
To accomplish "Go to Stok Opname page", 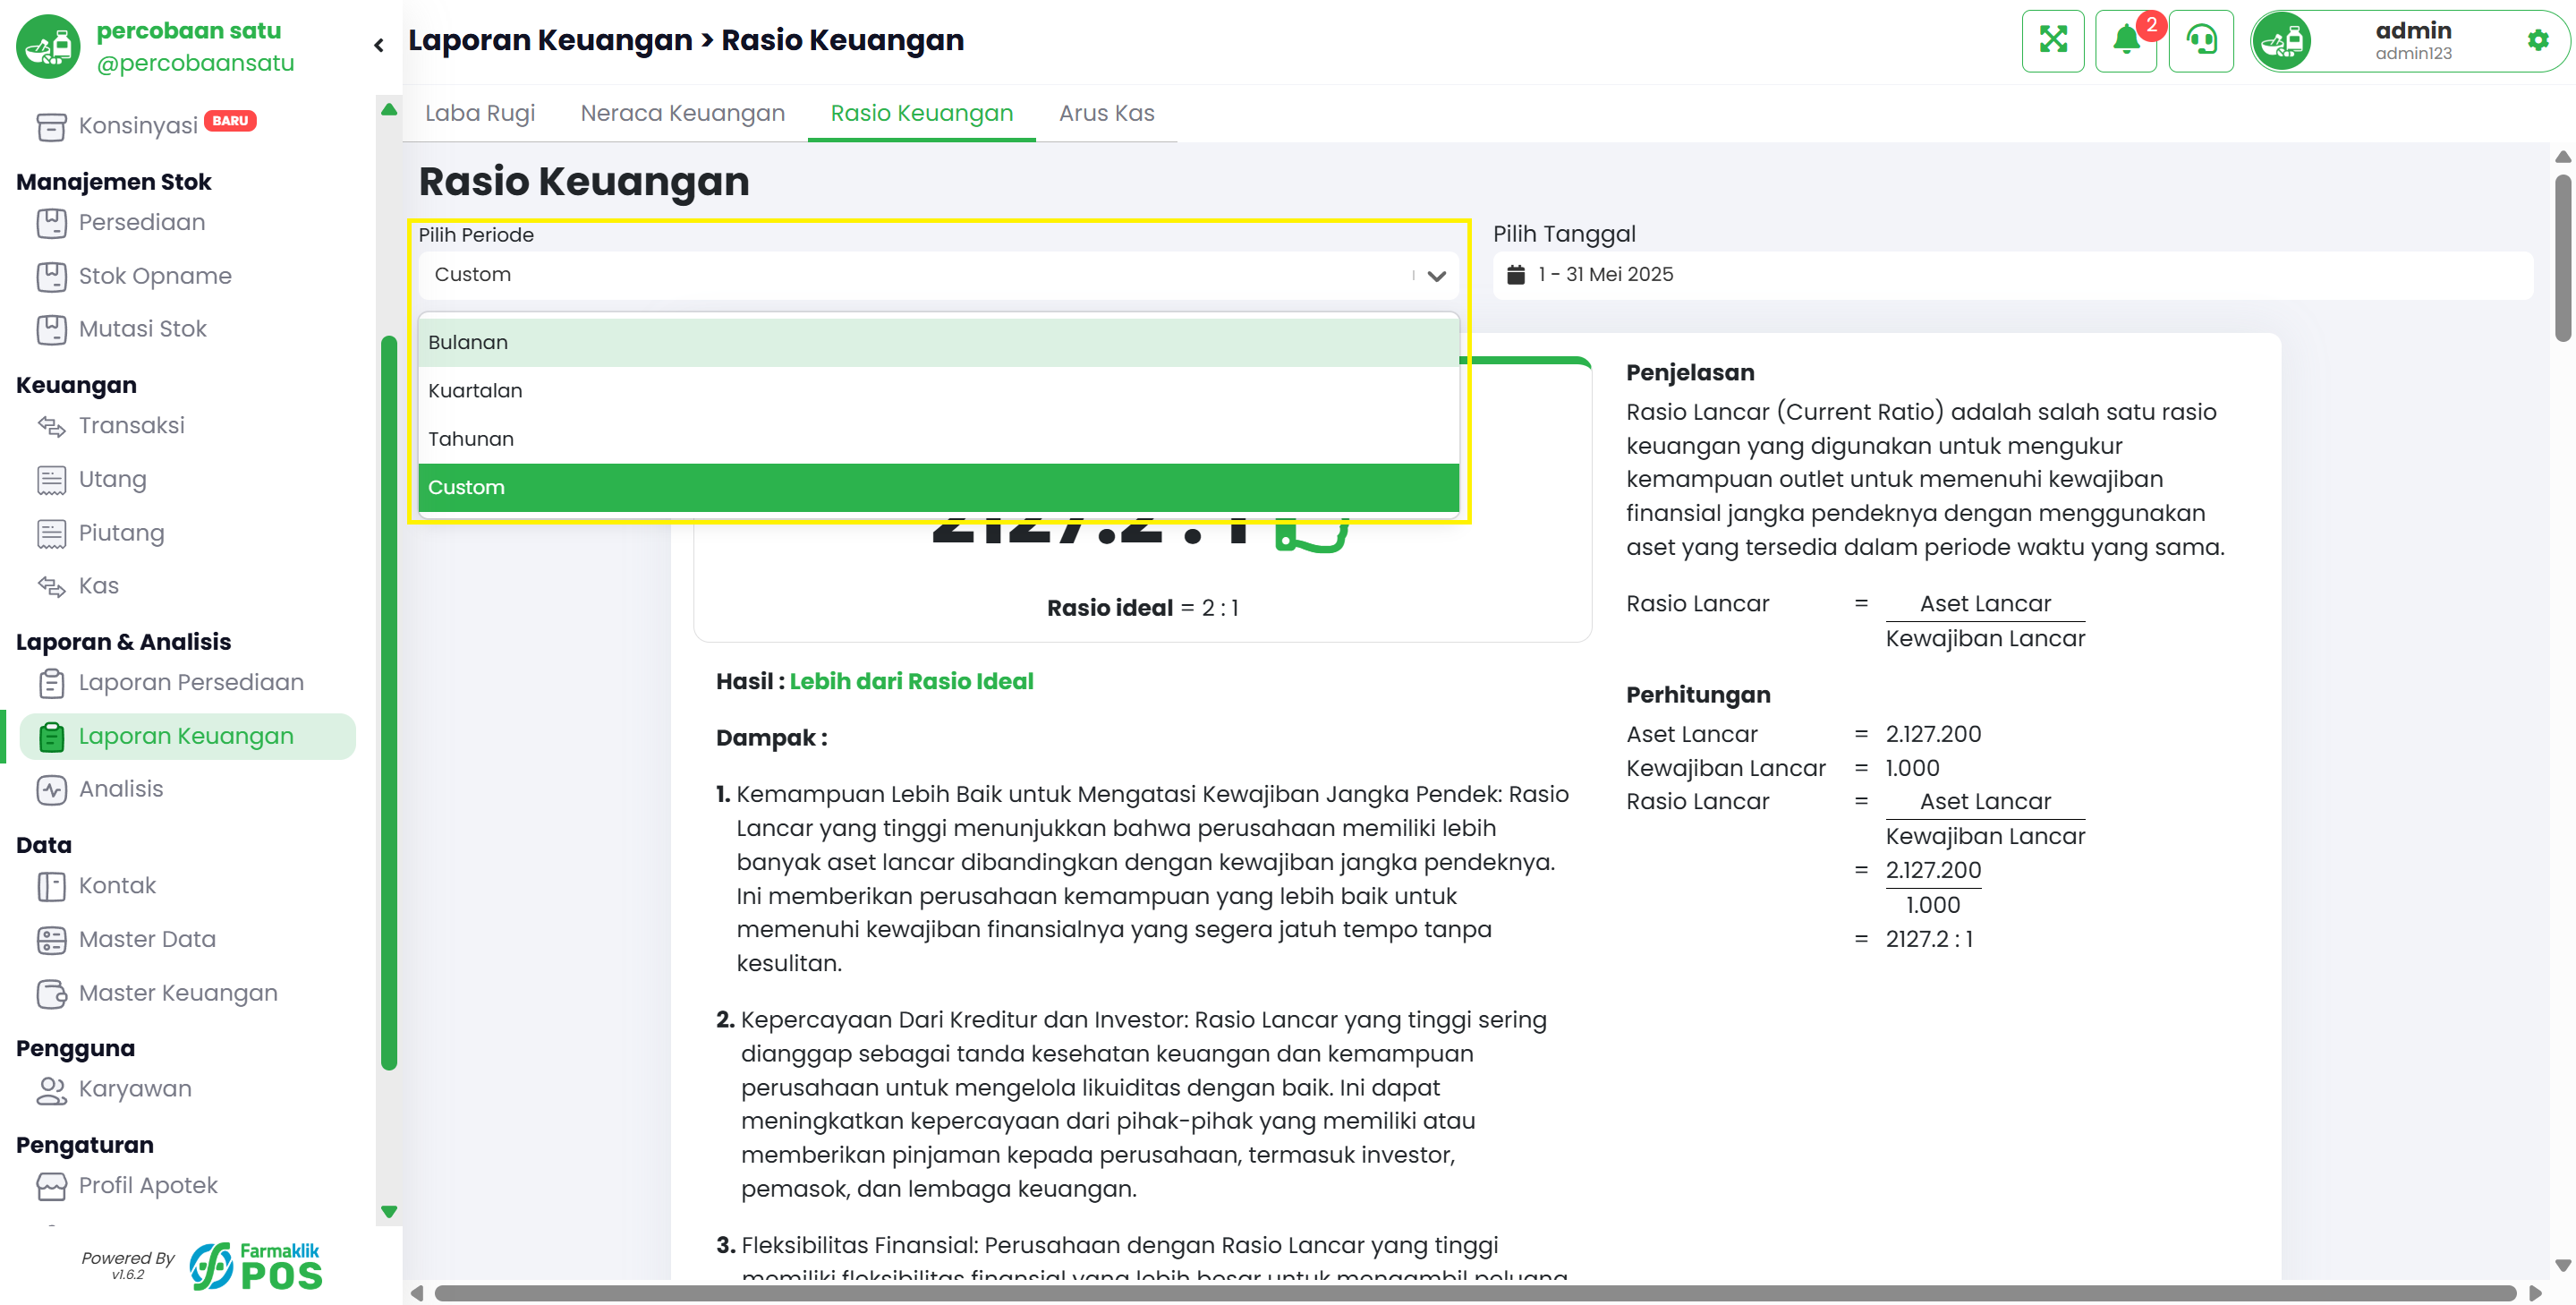I will pos(155,276).
